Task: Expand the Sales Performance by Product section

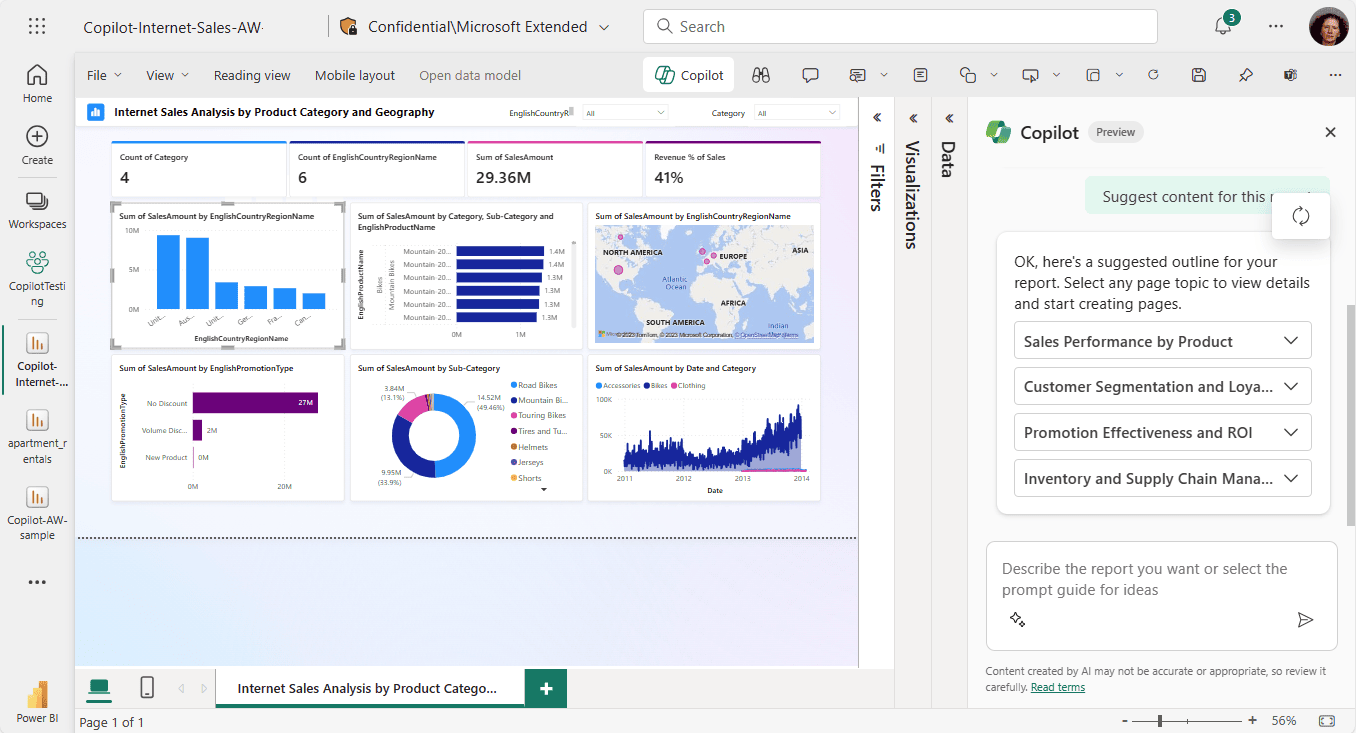Action: tap(1161, 340)
